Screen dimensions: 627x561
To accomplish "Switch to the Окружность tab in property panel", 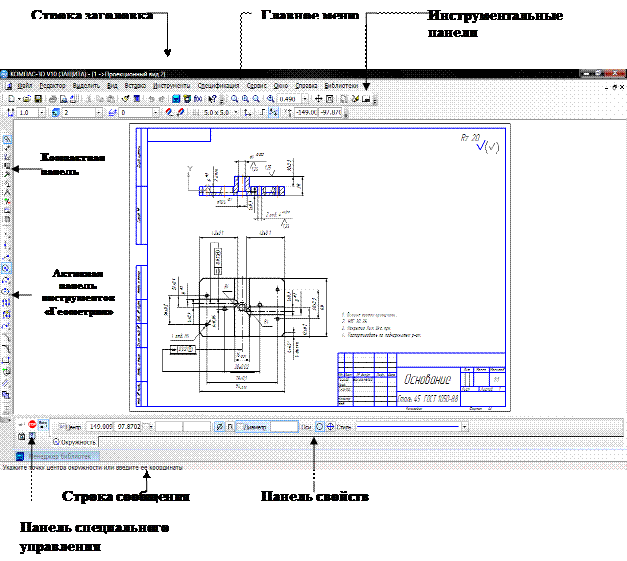I will pyautogui.click(x=74, y=442).
